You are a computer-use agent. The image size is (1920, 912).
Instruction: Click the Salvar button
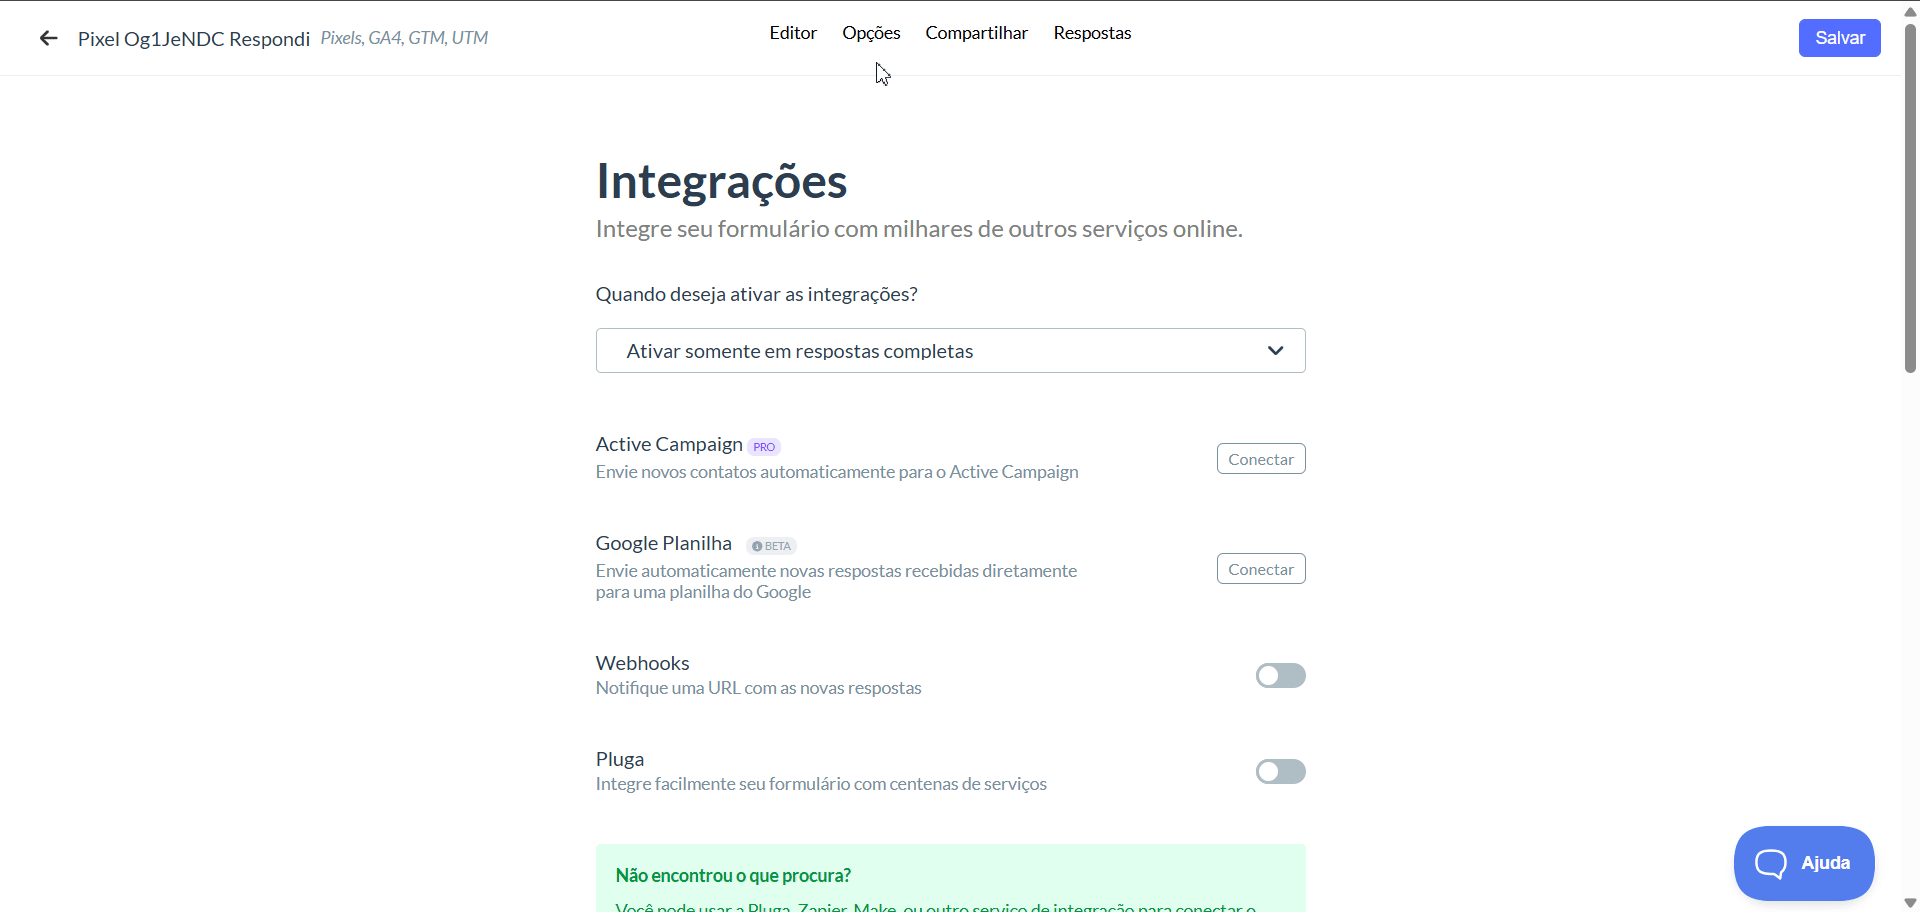pos(1840,38)
